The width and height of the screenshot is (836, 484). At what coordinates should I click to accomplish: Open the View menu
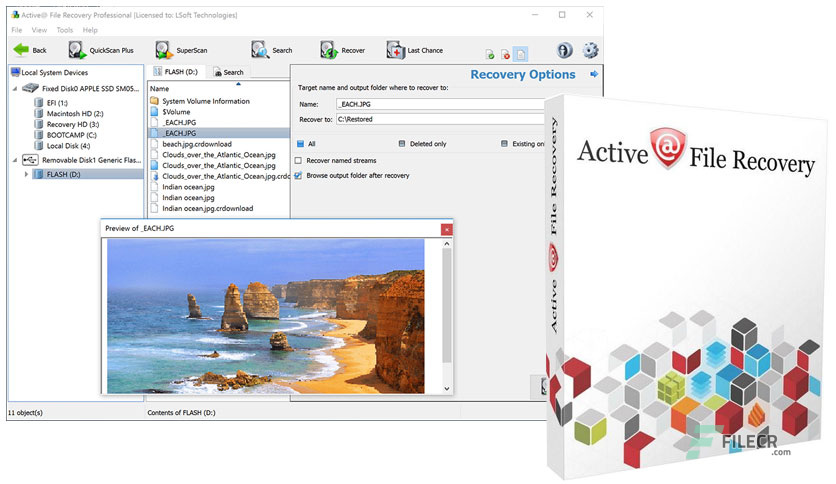click(39, 30)
